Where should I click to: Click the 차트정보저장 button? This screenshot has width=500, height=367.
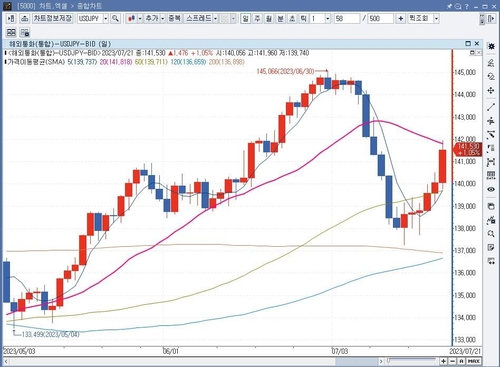52,18
